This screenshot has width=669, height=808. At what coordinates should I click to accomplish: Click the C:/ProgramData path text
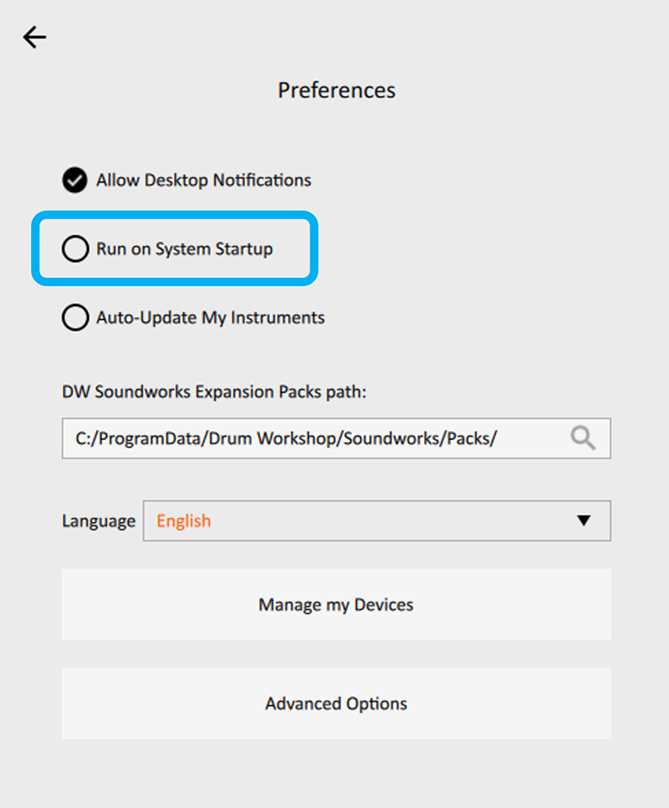pos(286,439)
